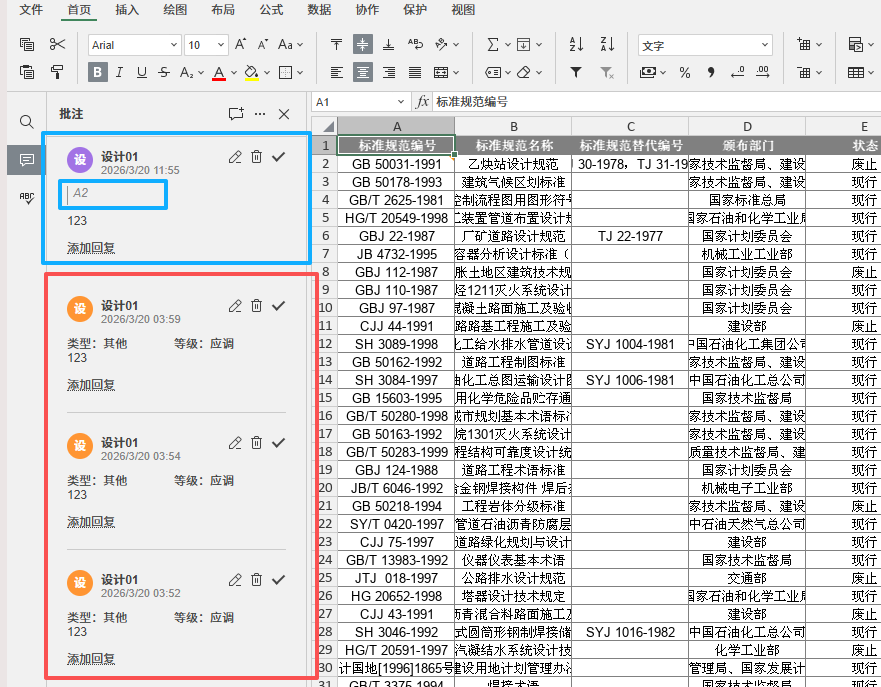Screen dimensions: 881x687
Task: Open the search panel in sidebar
Action: [27, 121]
